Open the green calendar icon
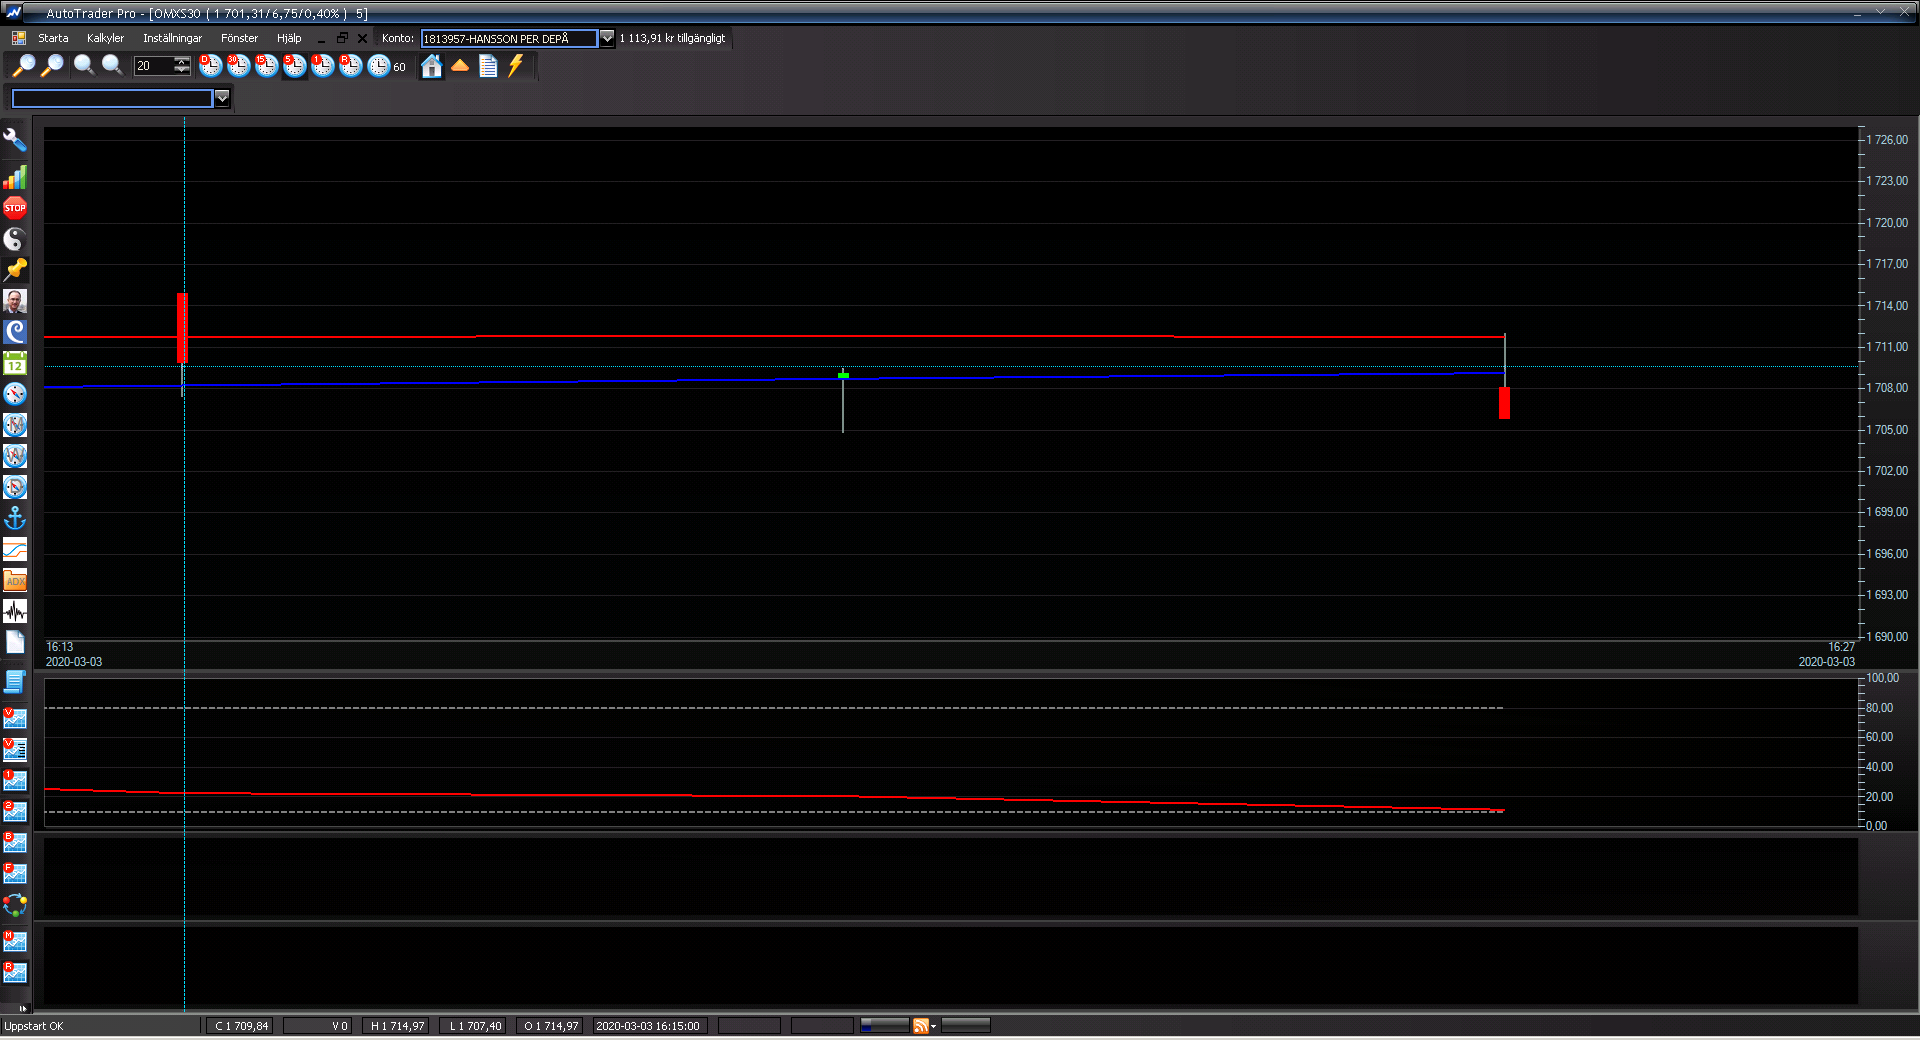The height and width of the screenshot is (1040, 1920). [15, 364]
